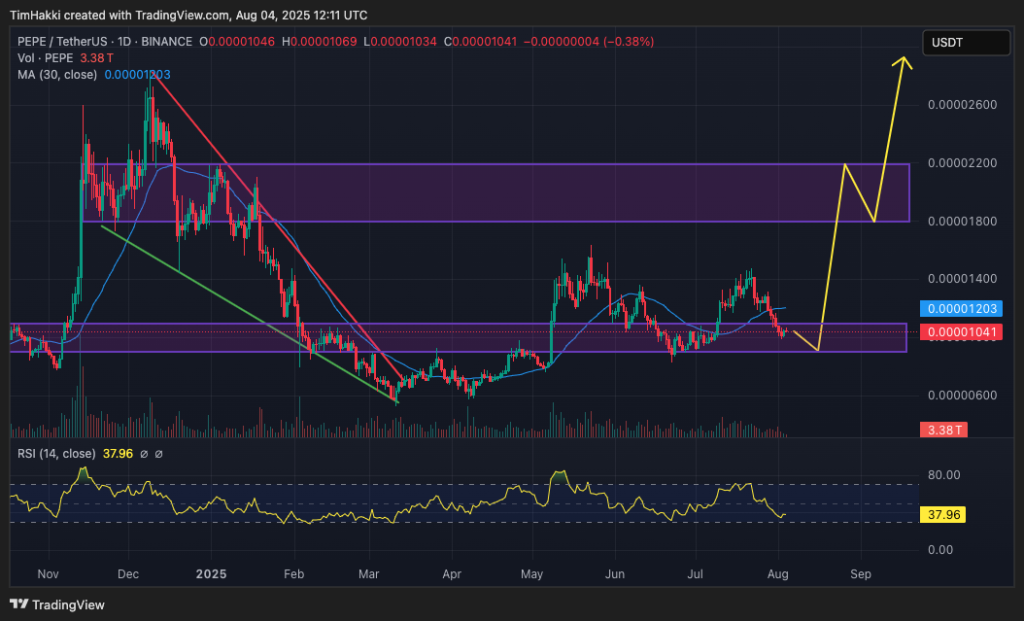Click the 3.38 T volume axis label

tap(944, 430)
